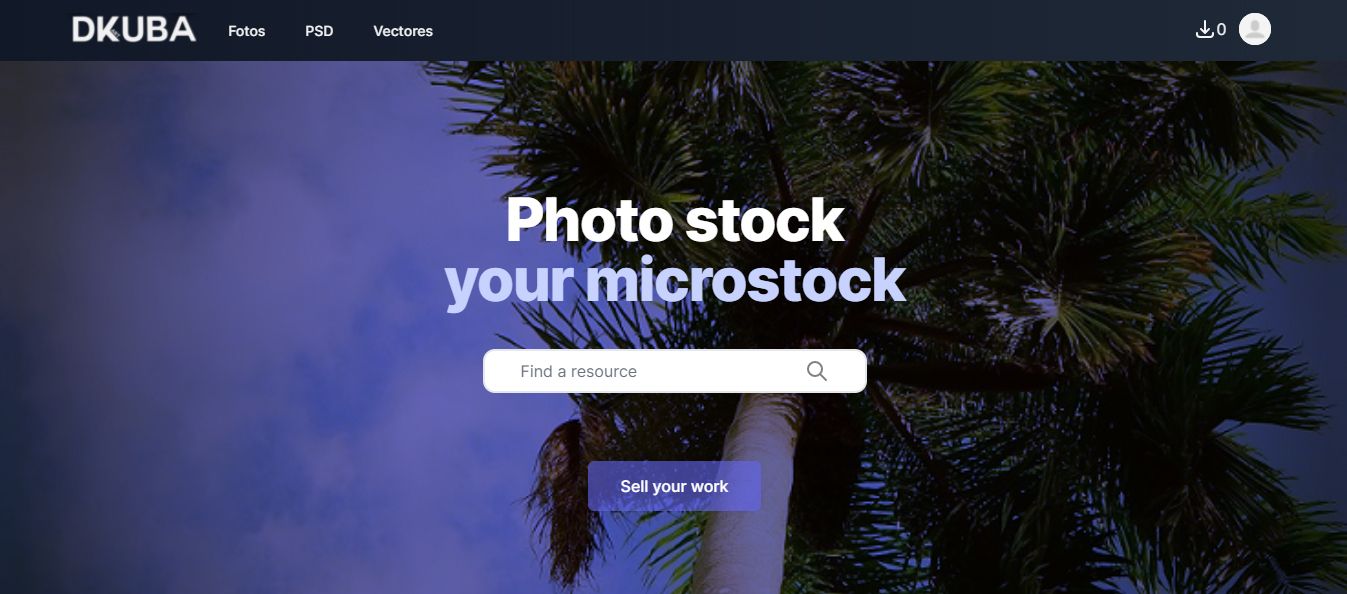This screenshot has height=594, width=1347.
Task: Open the downloads tray icon
Action: coord(1204,30)
